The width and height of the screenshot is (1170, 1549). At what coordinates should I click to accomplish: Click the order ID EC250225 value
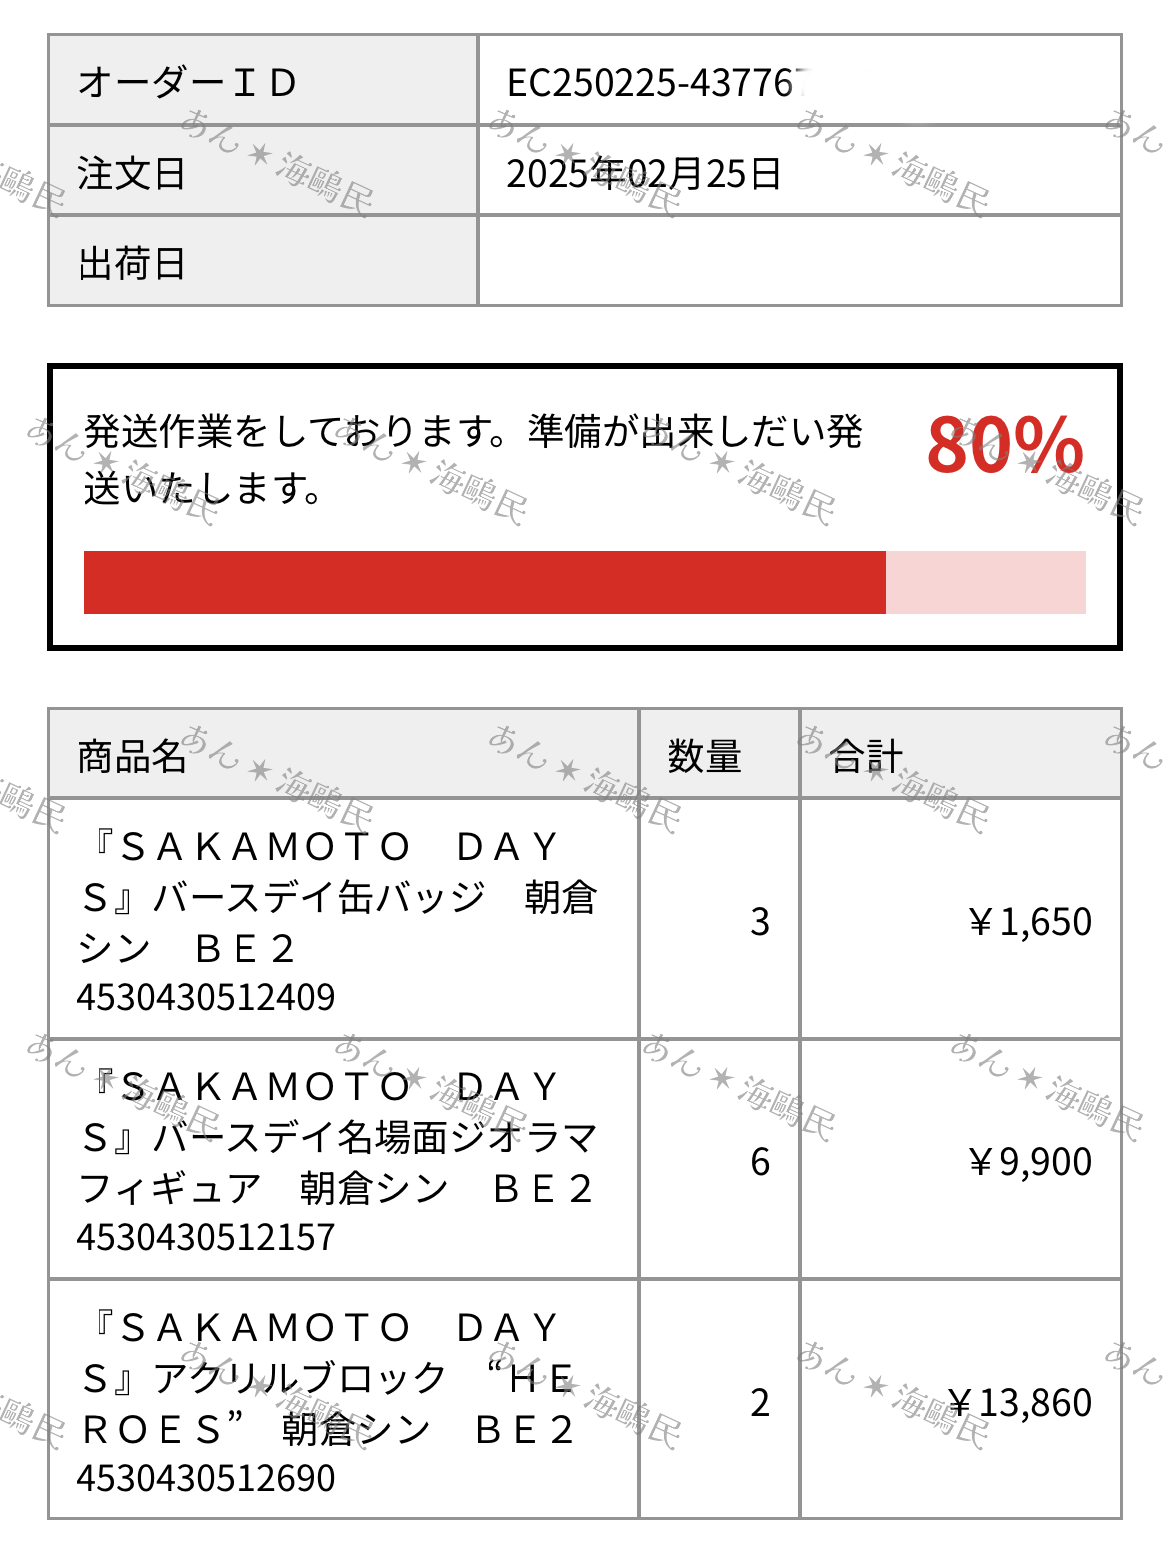656,82
